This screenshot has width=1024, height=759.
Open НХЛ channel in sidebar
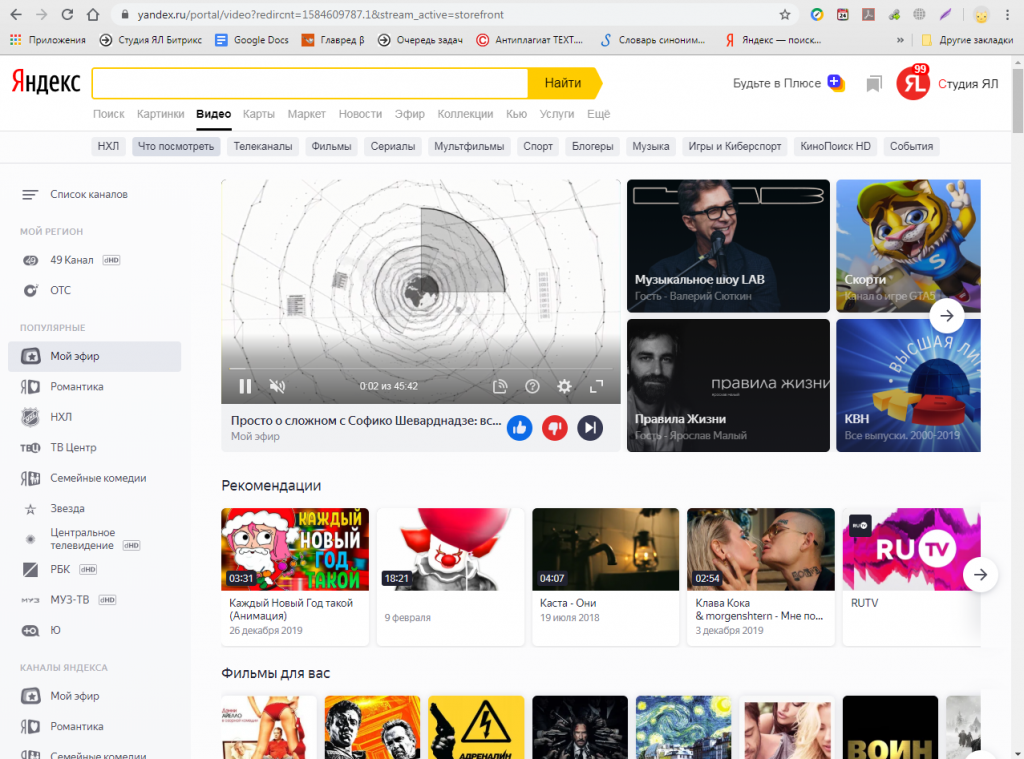coord(95,417)
